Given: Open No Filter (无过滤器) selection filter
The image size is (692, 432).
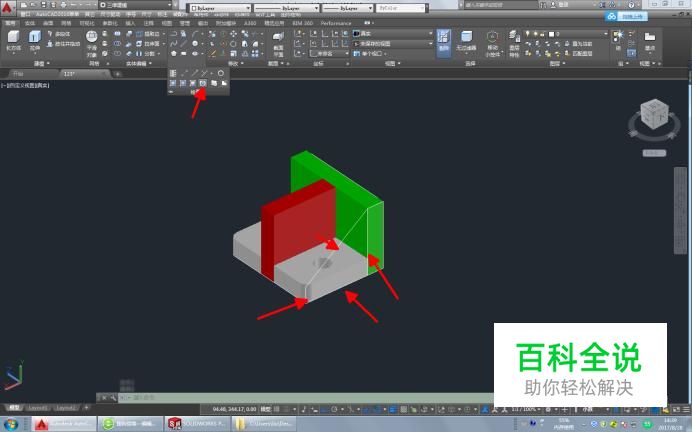Looking at the screenshot, I should pos(466,41).
